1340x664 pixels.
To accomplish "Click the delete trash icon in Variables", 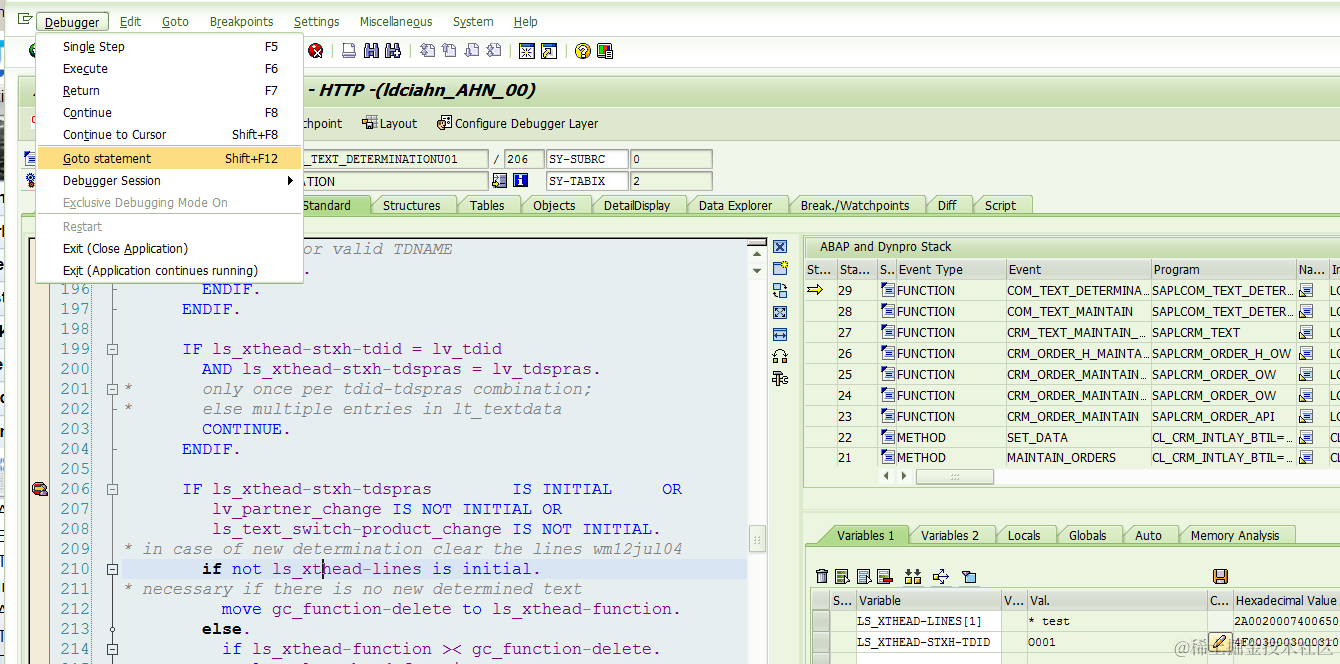I will click(x=822, y=576).
